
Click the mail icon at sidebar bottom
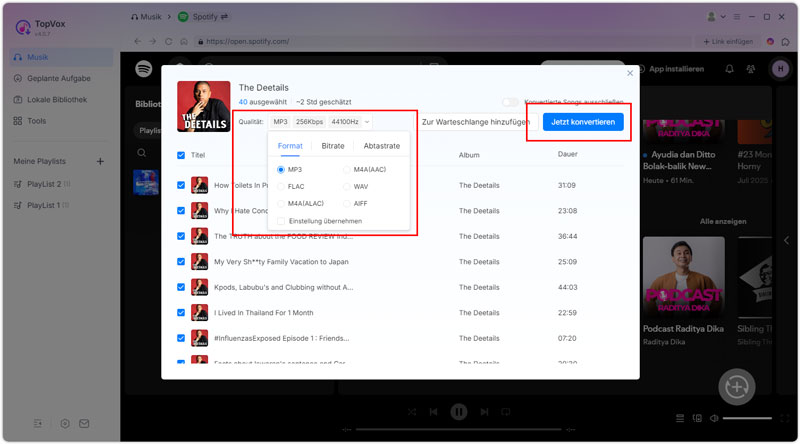point(84,424)
